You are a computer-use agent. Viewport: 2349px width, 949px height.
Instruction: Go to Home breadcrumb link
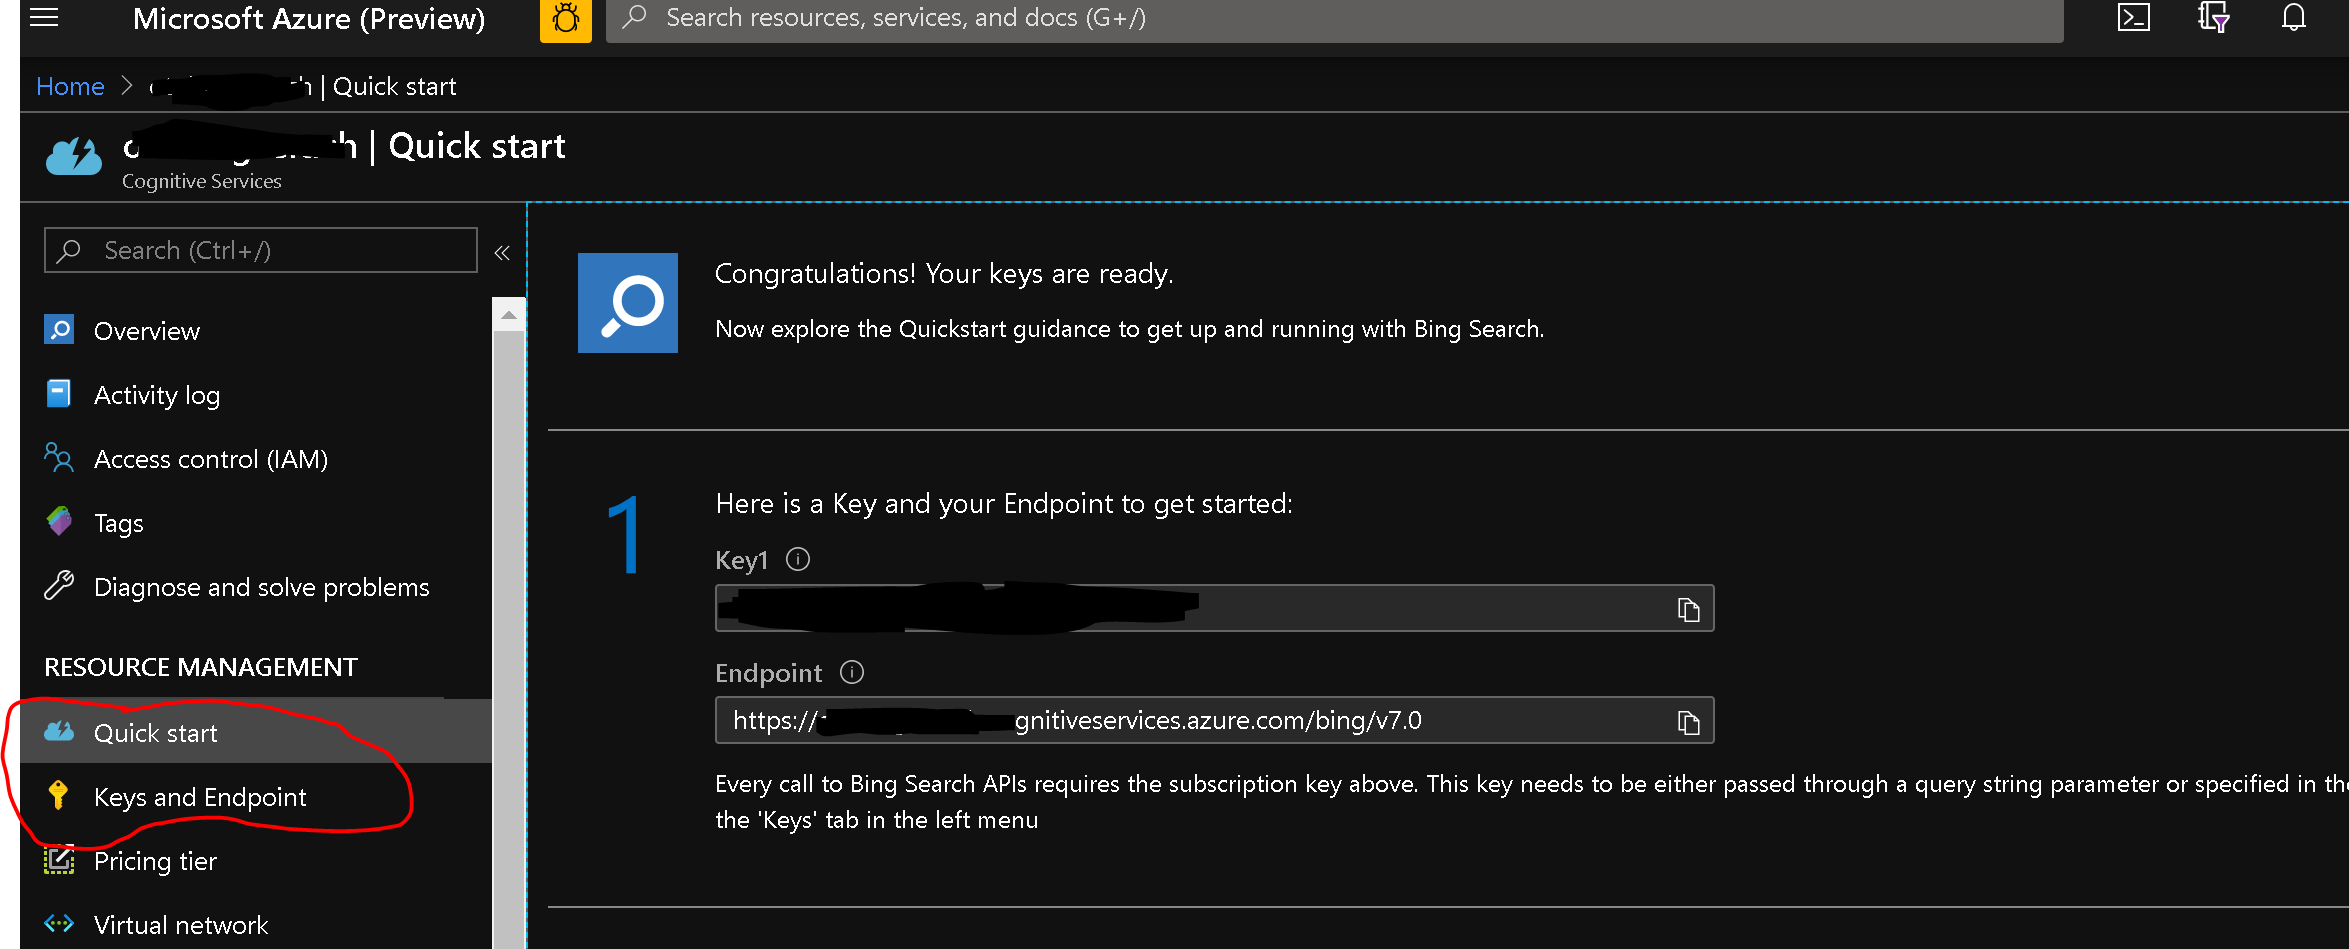[x=70, y=87]
